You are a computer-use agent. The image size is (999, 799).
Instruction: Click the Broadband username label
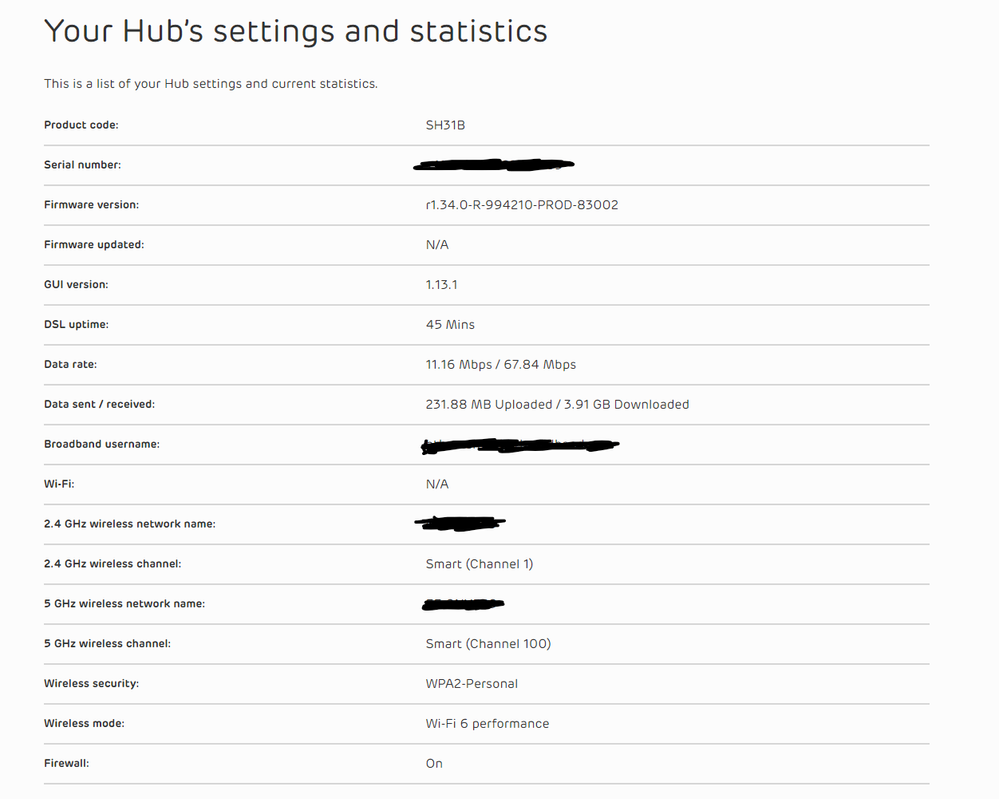tap(102, 444)
